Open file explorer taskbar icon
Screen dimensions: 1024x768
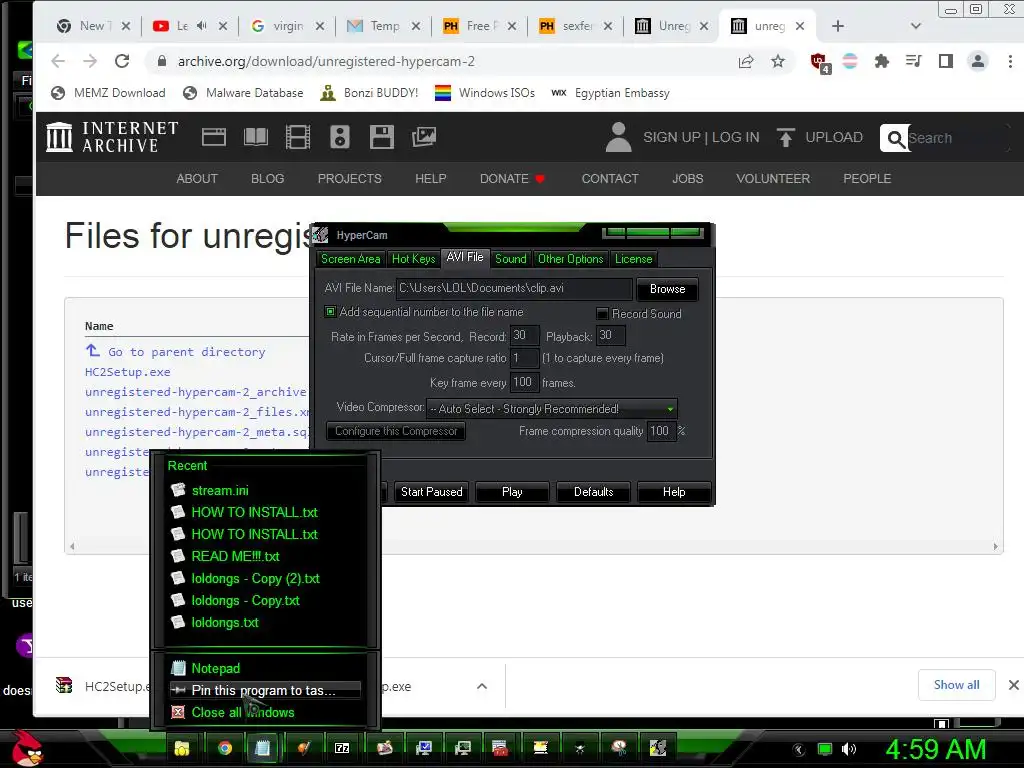[182, 748]
